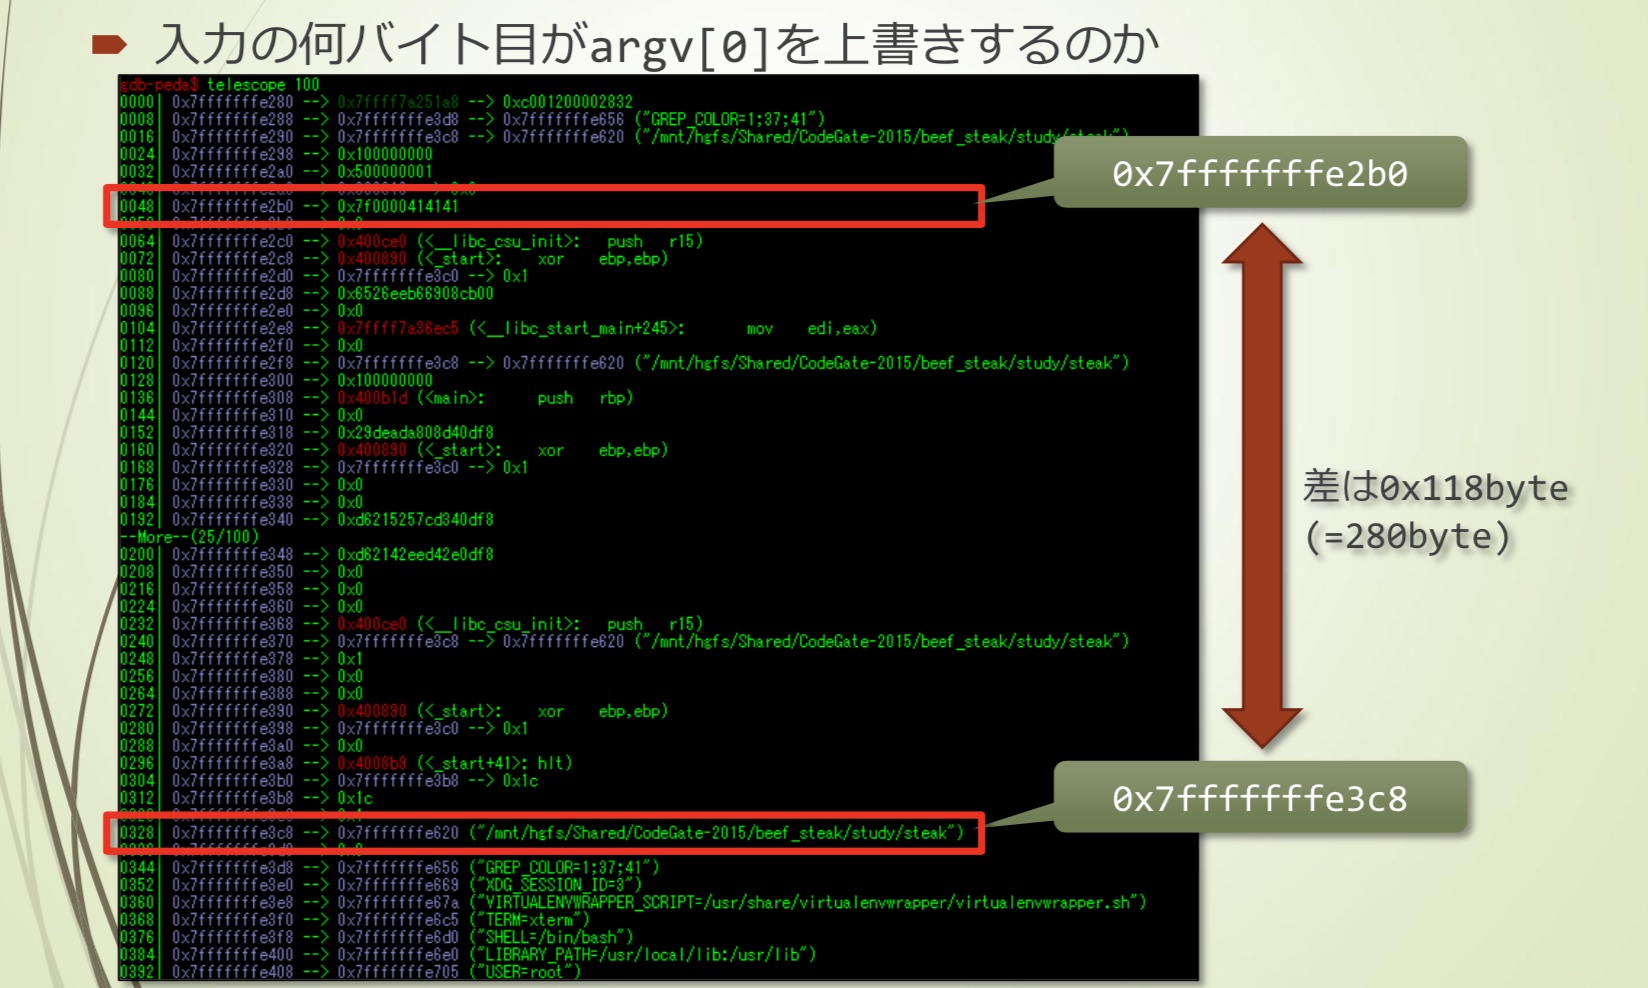Click address 0x7fffffffe290 in row 0016
This screenshot has height=988, width=1648.
tap(233, 137)
